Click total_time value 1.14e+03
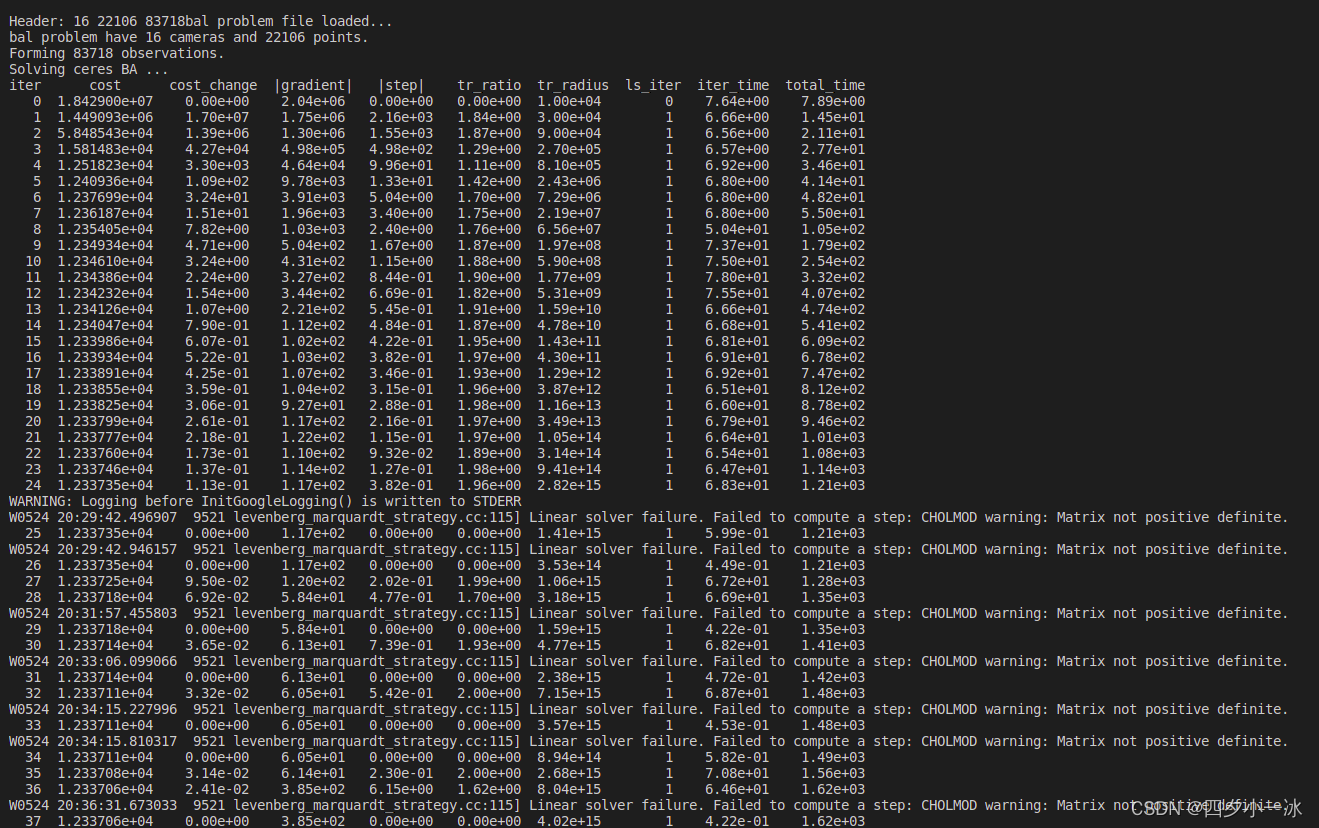The height and width of the screenshot is (828, 1319). coord(833,469)
